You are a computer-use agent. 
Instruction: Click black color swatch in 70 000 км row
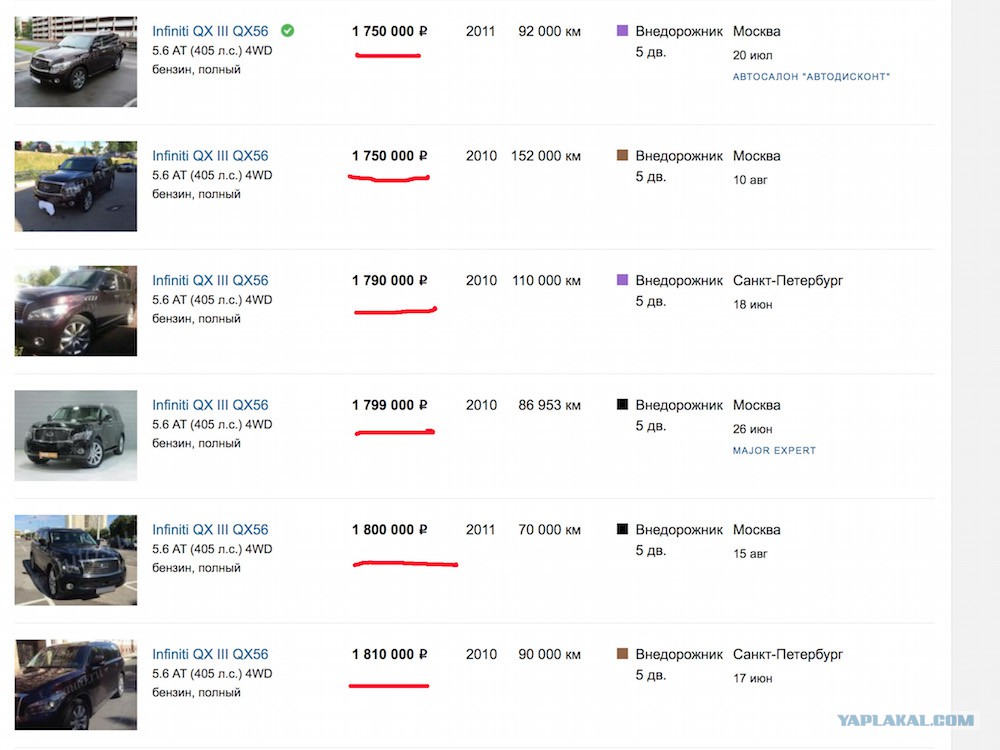tap(622, 529)
